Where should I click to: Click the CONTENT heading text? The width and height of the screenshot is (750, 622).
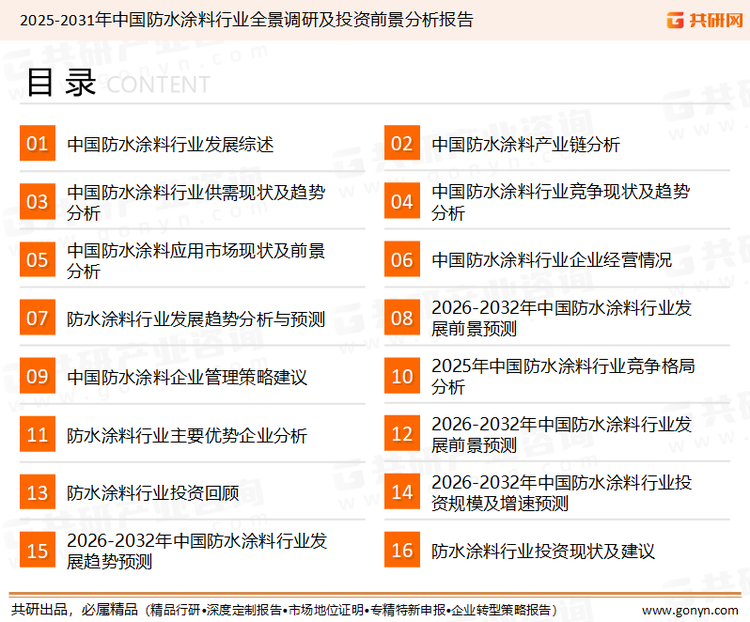tap(158, 85)
